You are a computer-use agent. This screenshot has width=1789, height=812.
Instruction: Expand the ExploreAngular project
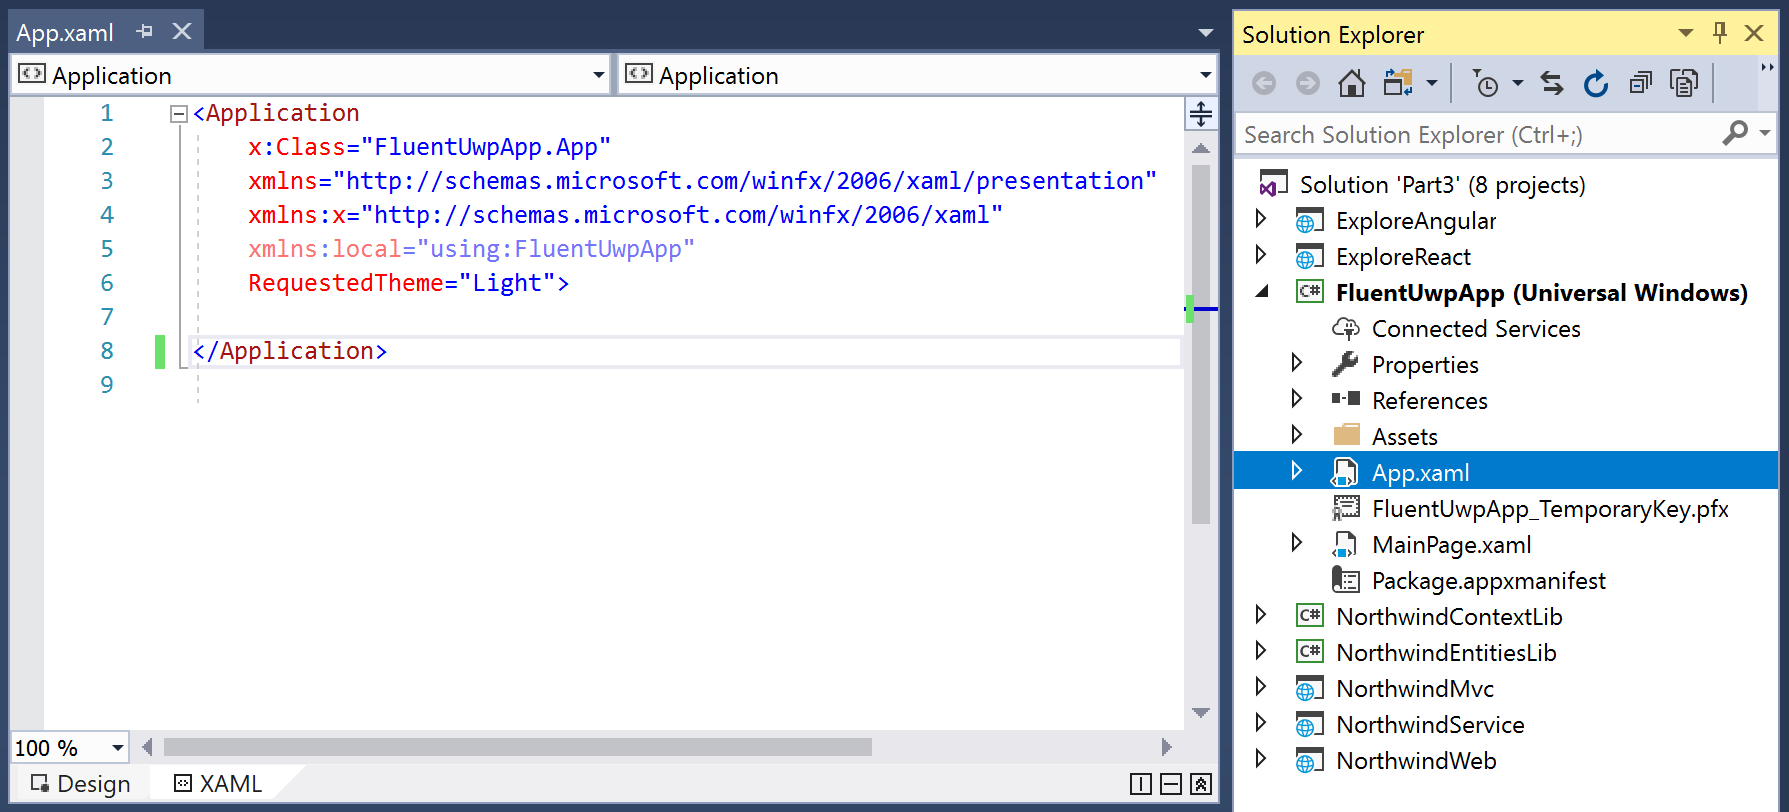pos(1261,219)
